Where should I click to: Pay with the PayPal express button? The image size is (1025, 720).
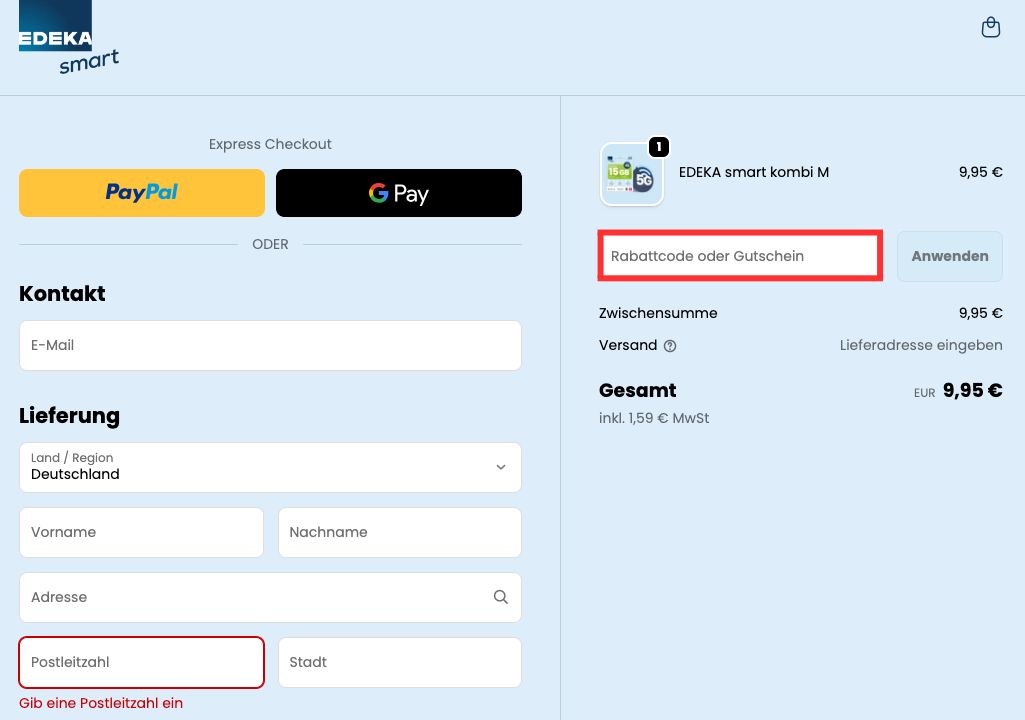[x=142, y=193]
